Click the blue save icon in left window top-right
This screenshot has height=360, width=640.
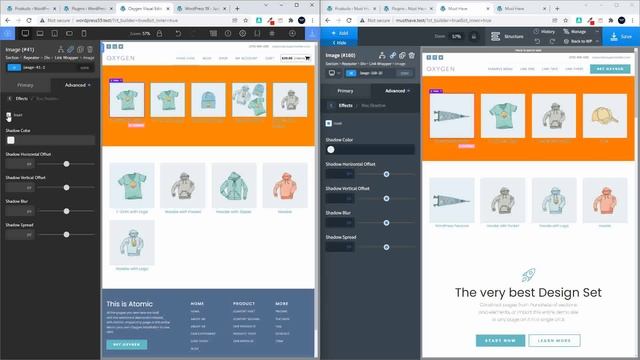tap(313, 33)
